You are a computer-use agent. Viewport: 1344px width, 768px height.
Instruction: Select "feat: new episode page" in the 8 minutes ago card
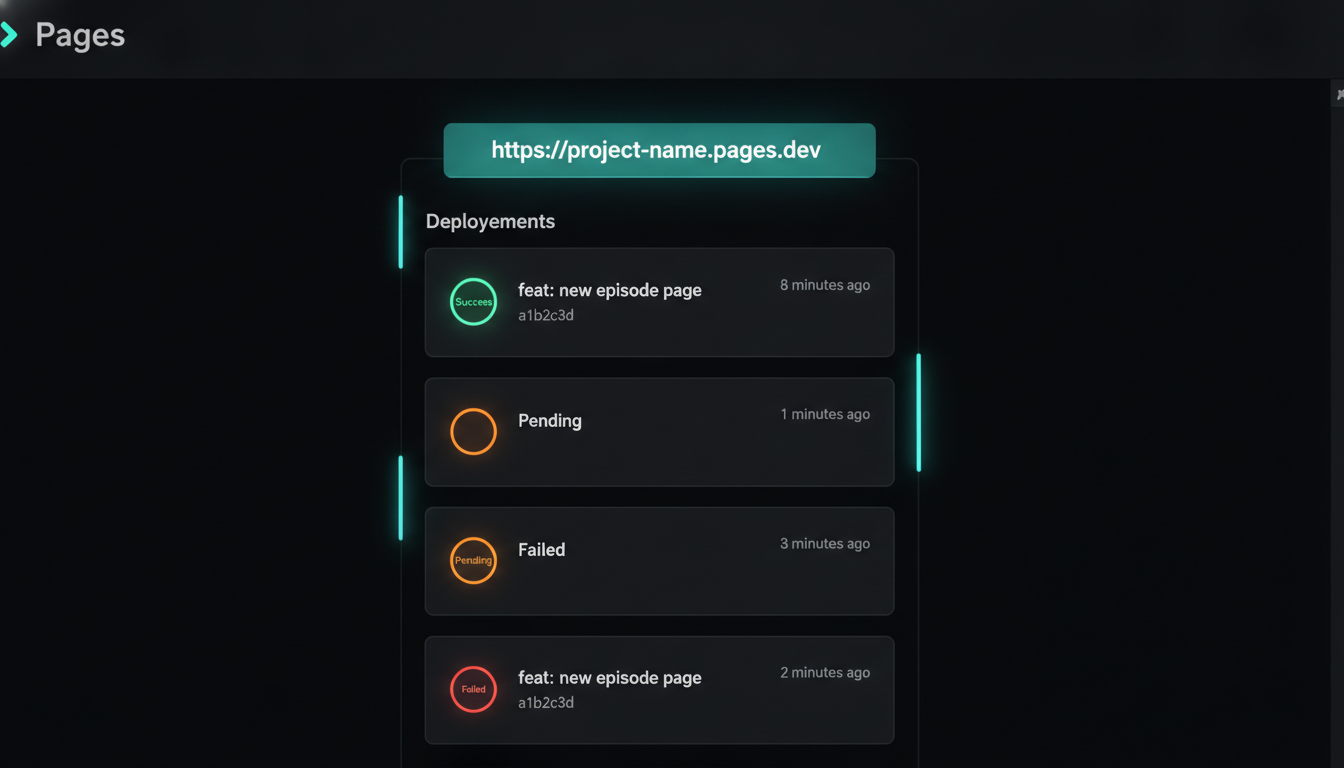(610, 290)
